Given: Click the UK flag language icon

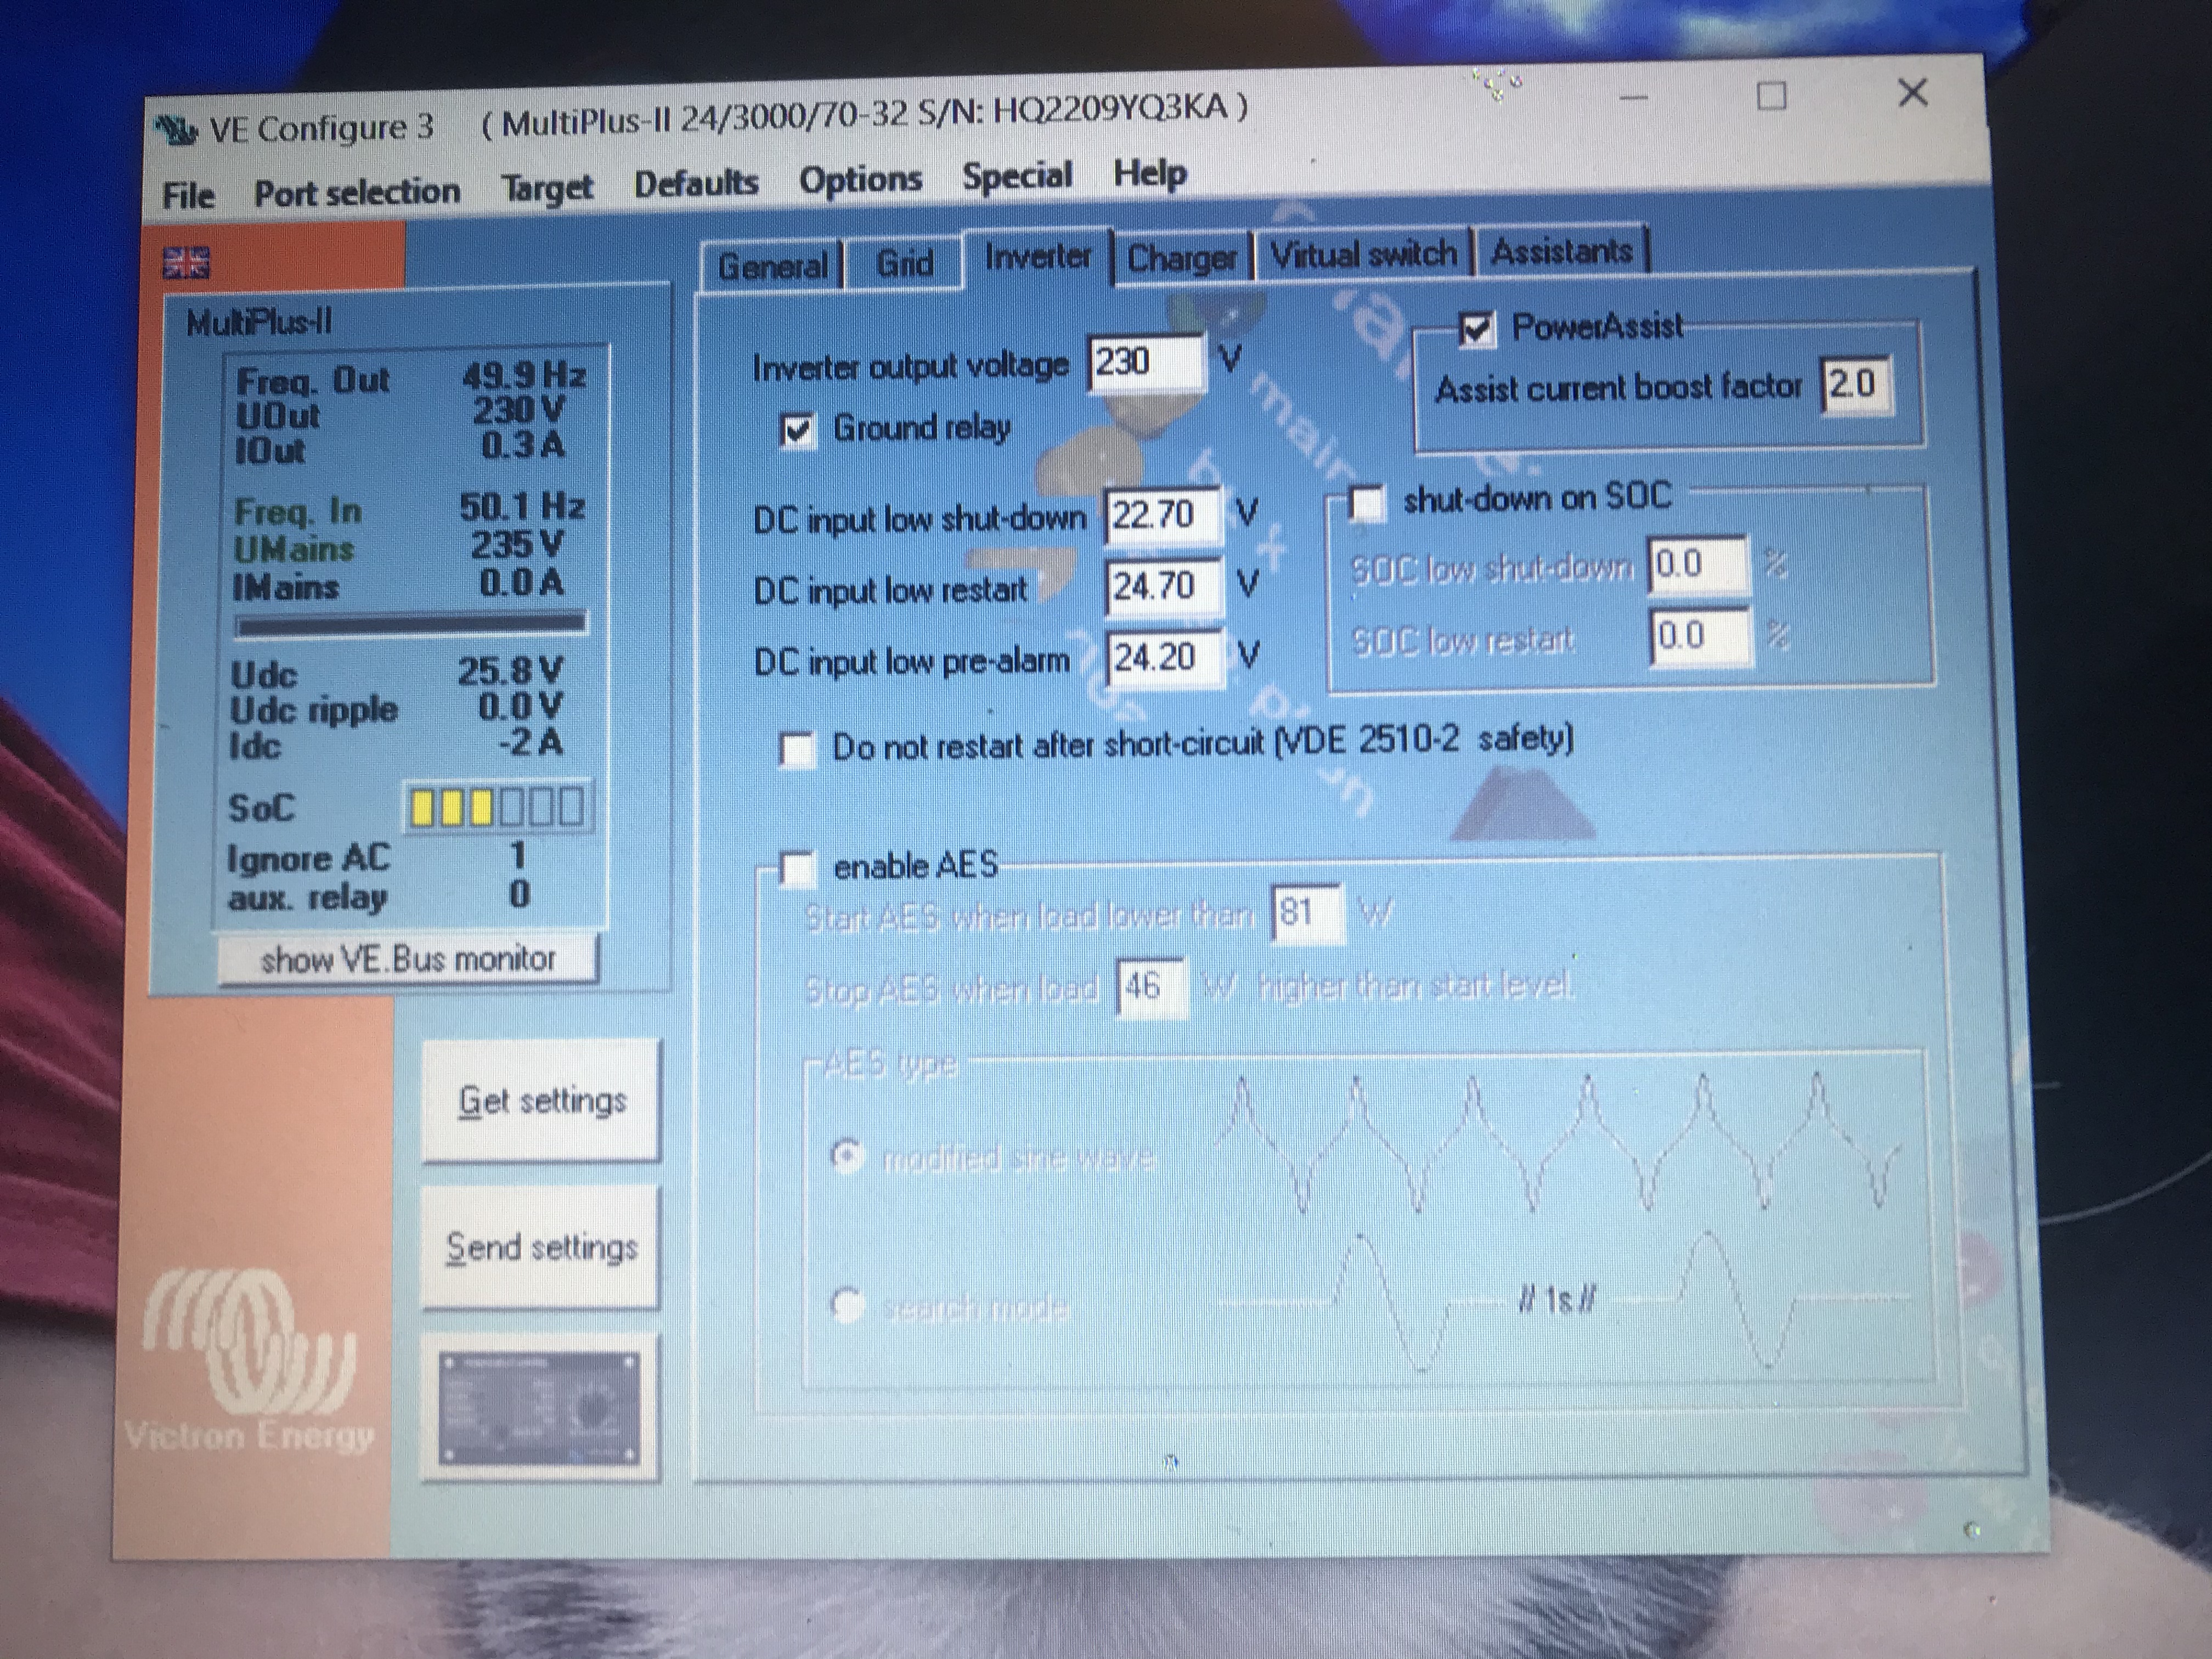Looking at the screenshot, I should tap(186, 263).
